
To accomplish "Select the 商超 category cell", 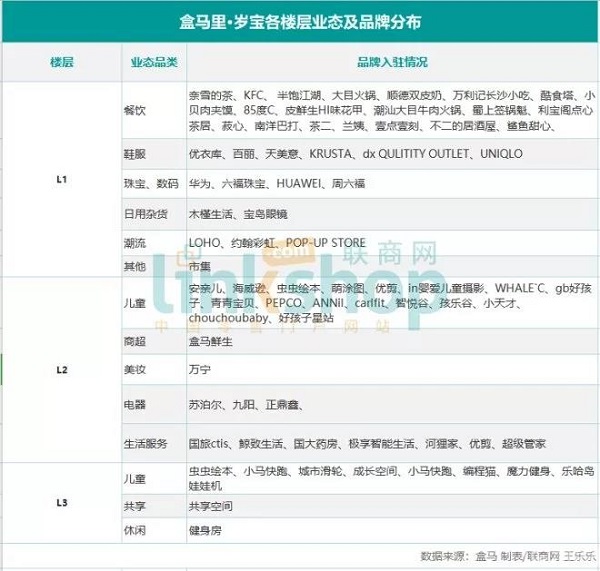I will coord(154,341).
